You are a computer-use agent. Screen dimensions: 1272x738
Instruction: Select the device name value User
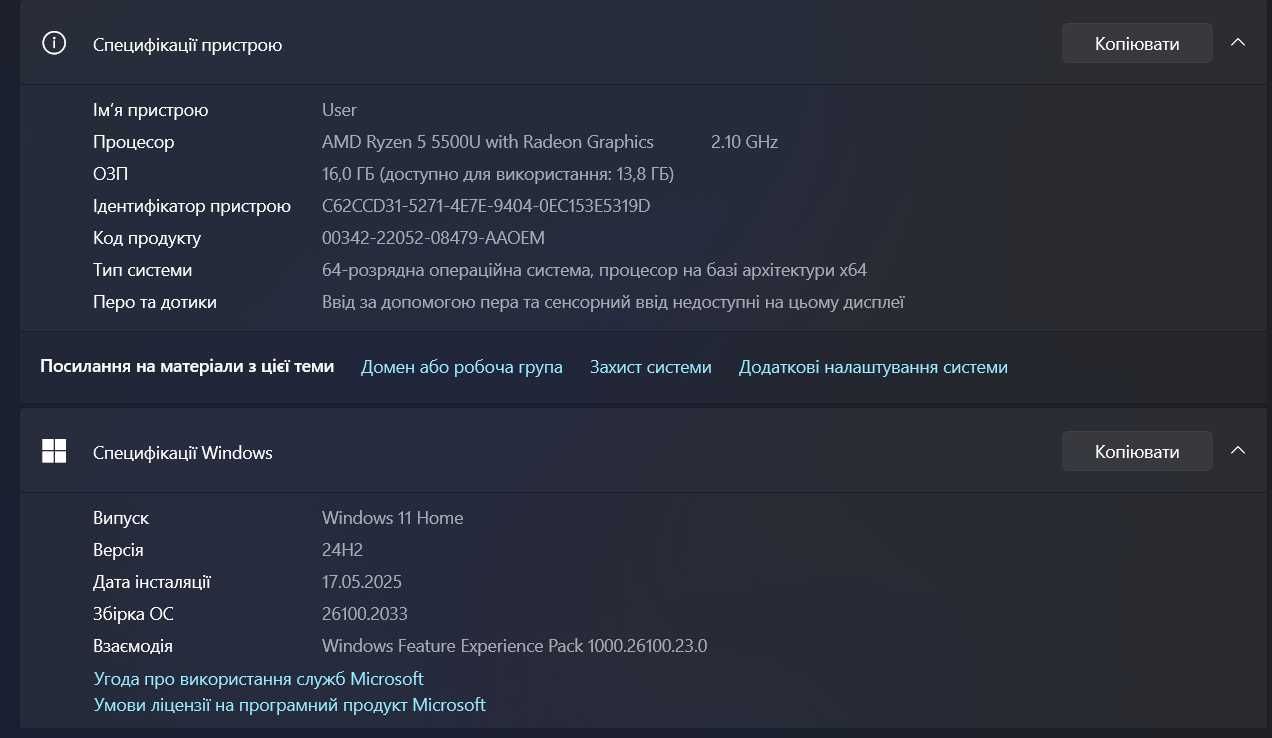(x=339, y=110)
